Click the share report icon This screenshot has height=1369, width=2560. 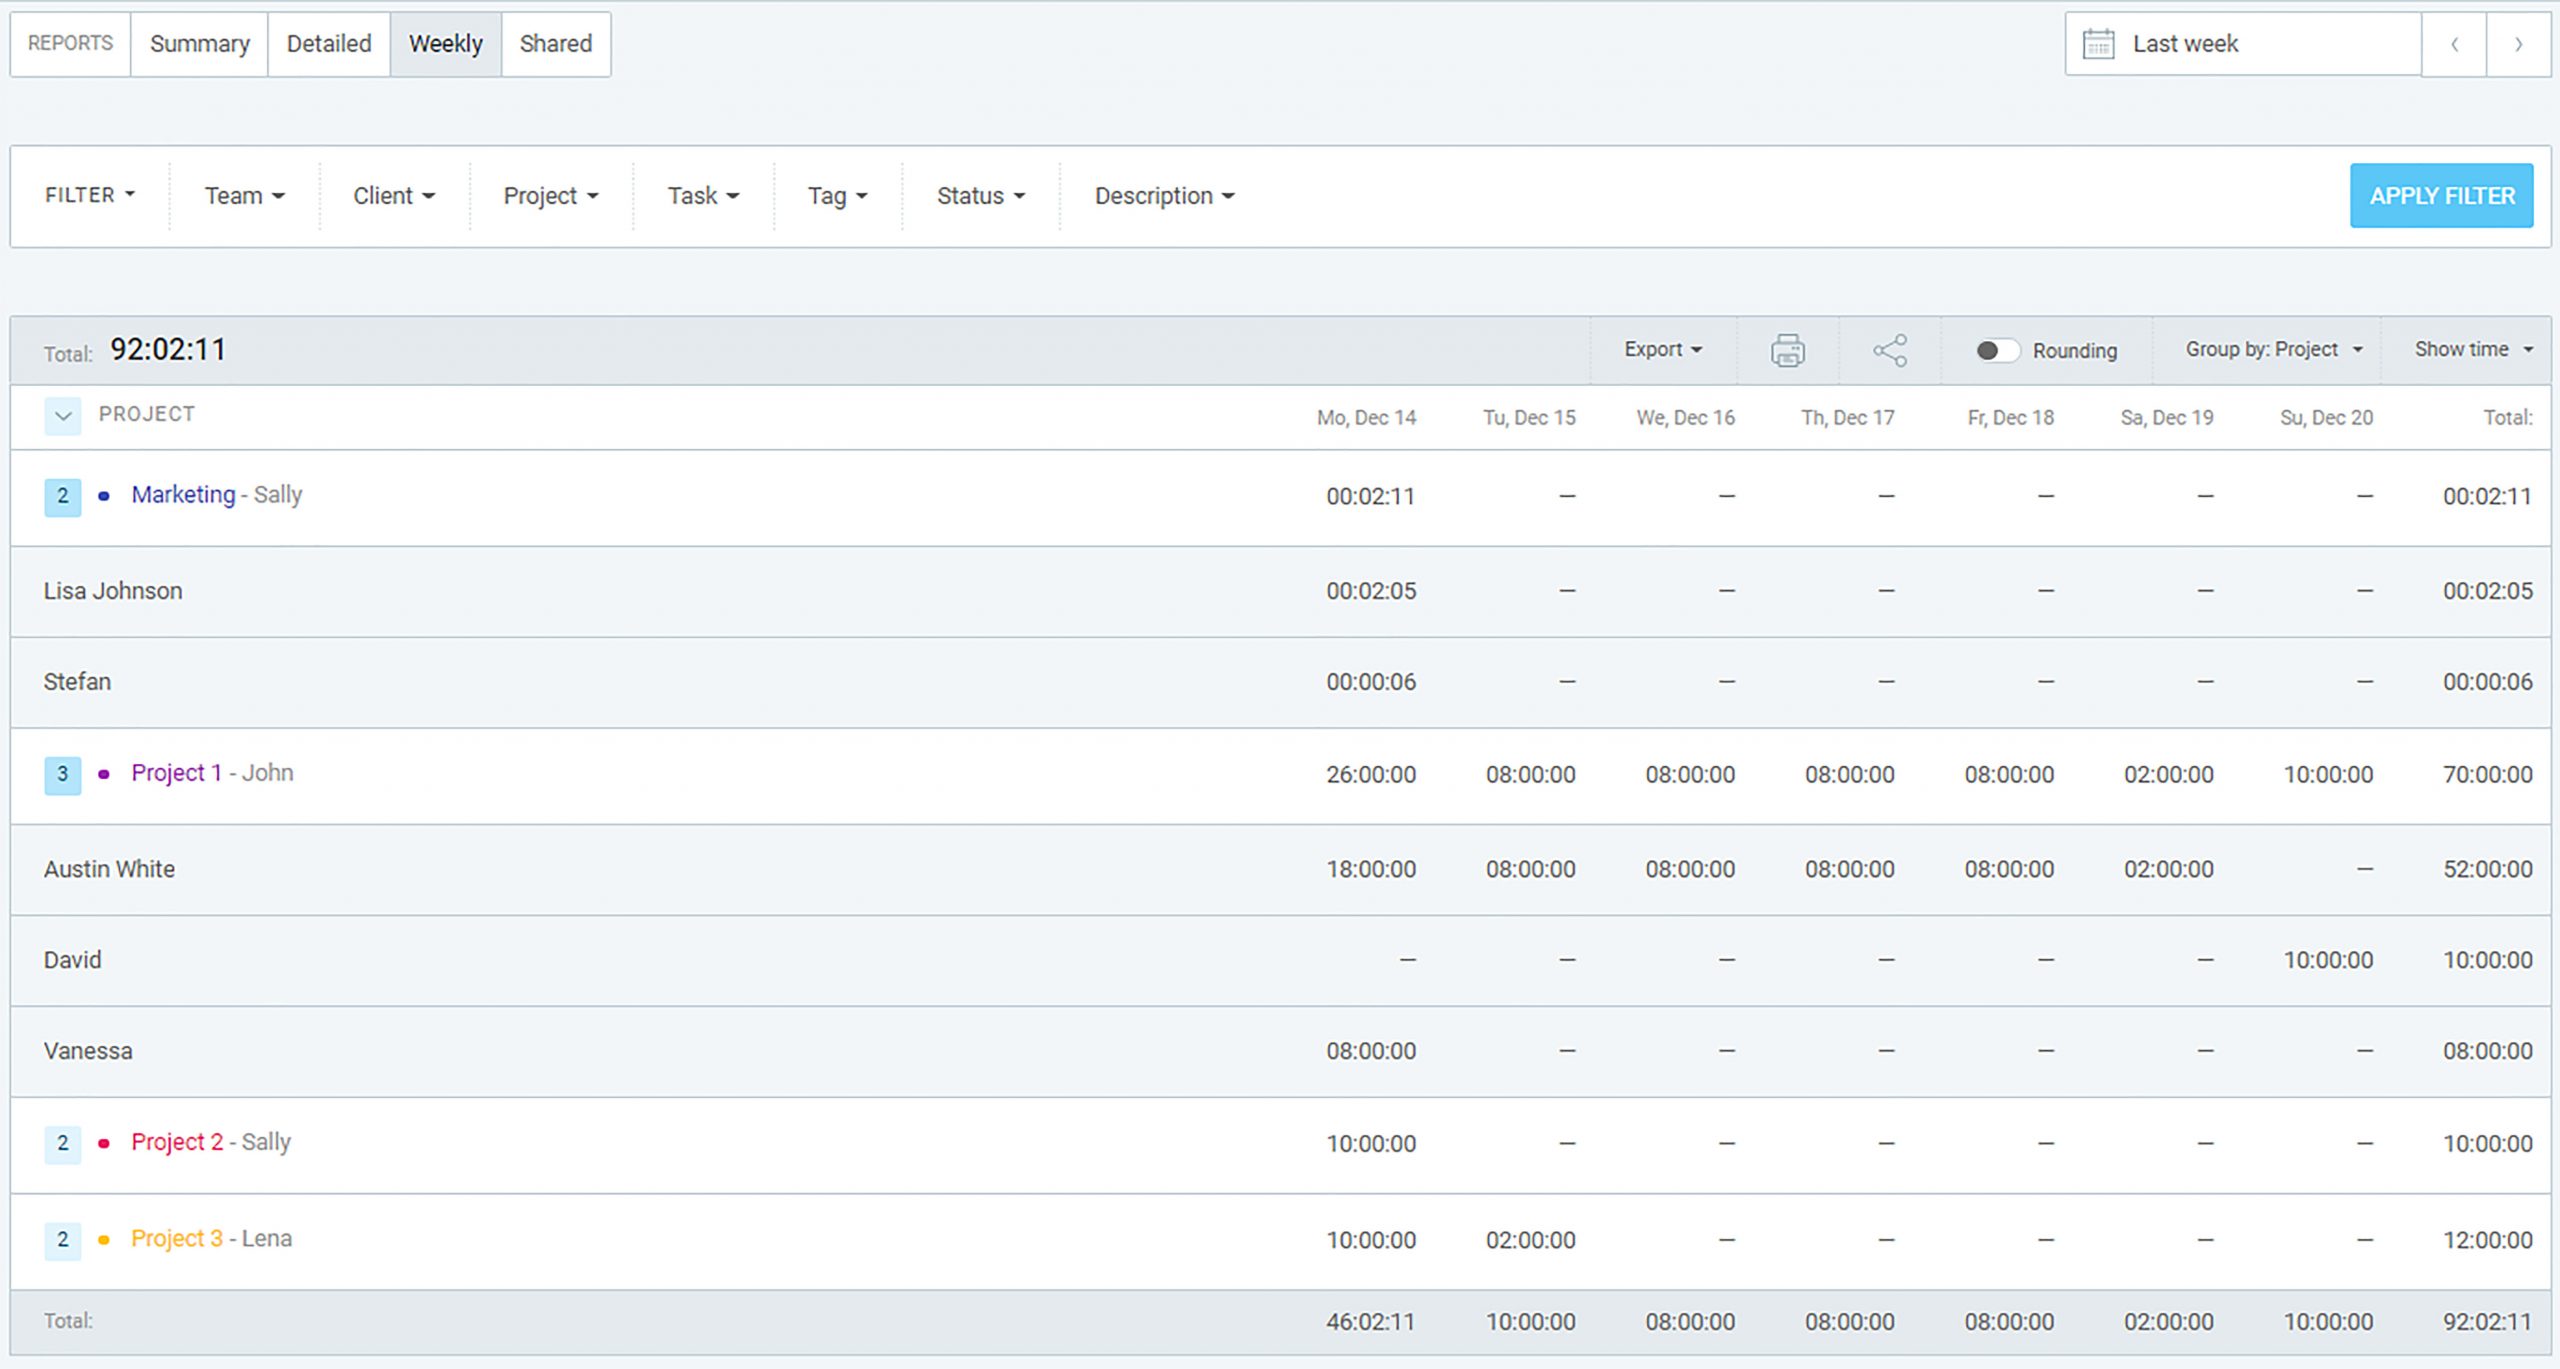1889,350
